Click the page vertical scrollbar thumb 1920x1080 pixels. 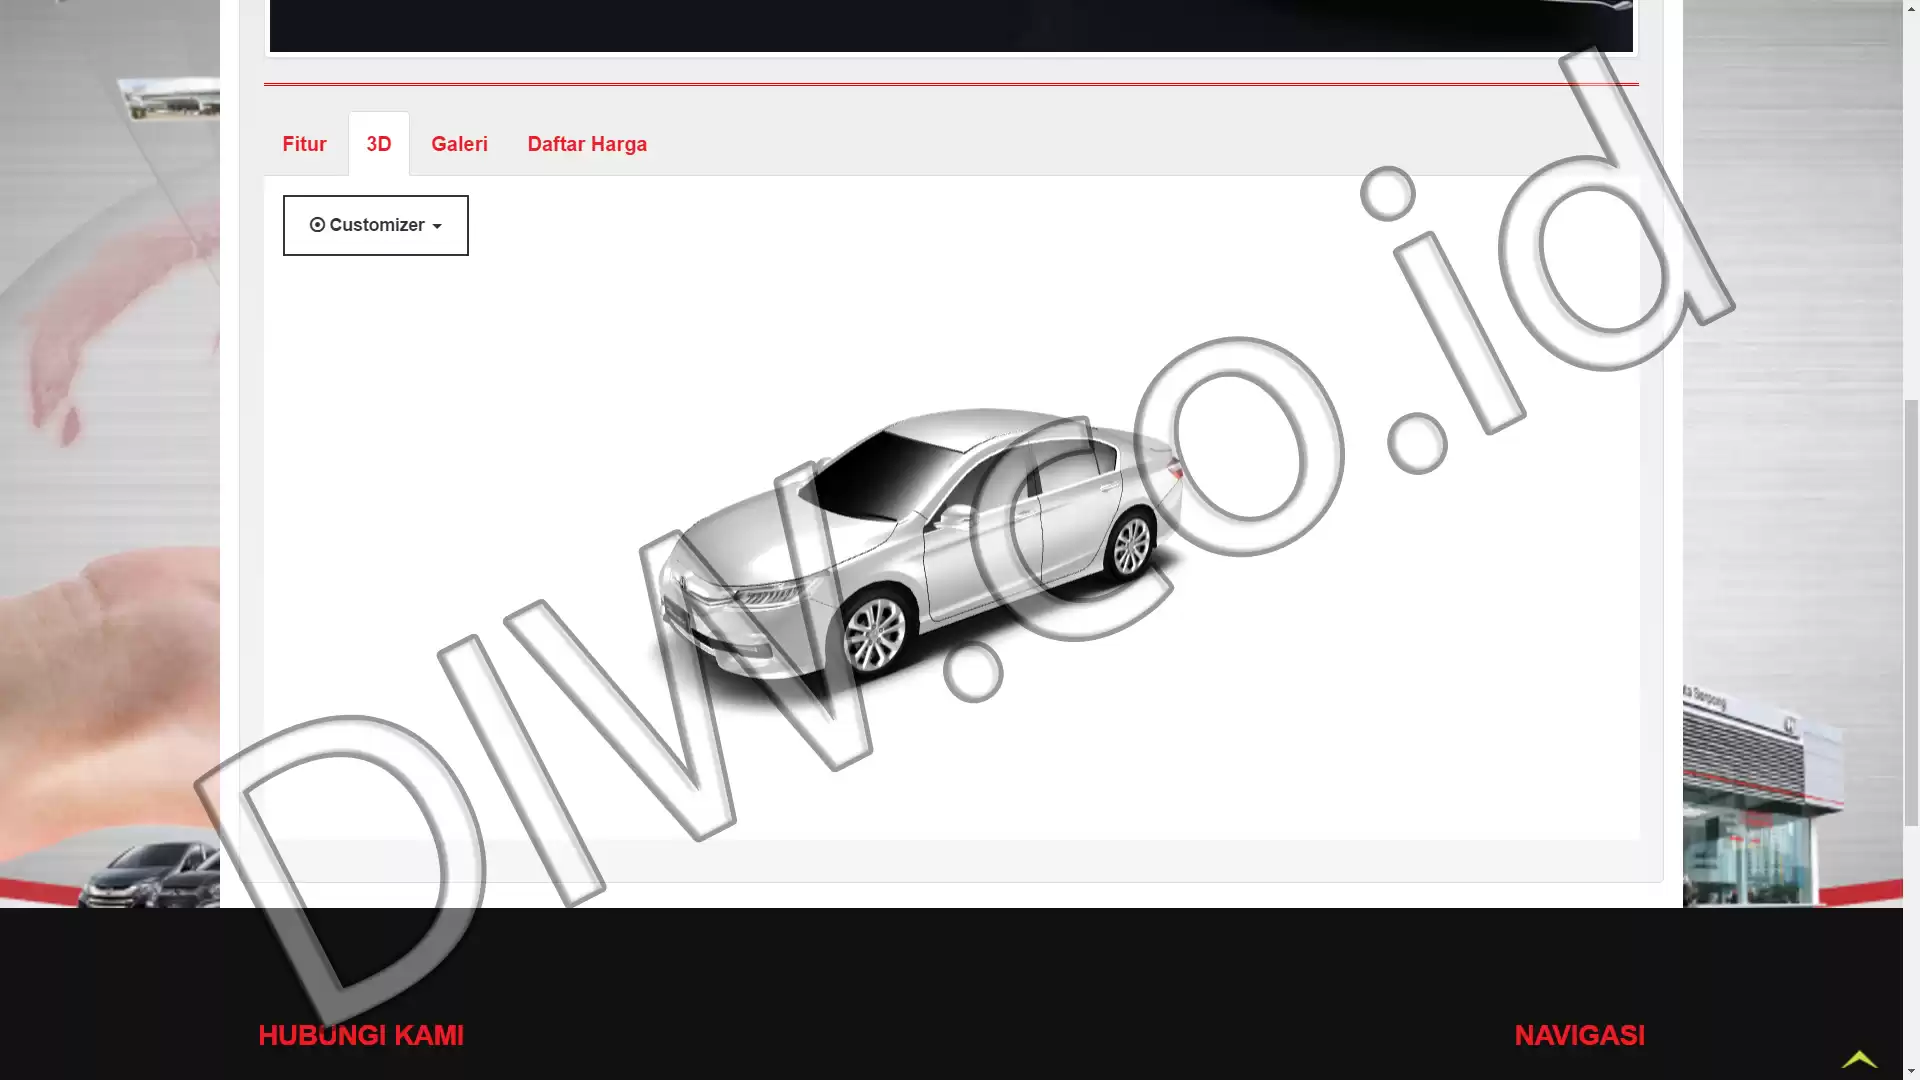click(1911, 612)
